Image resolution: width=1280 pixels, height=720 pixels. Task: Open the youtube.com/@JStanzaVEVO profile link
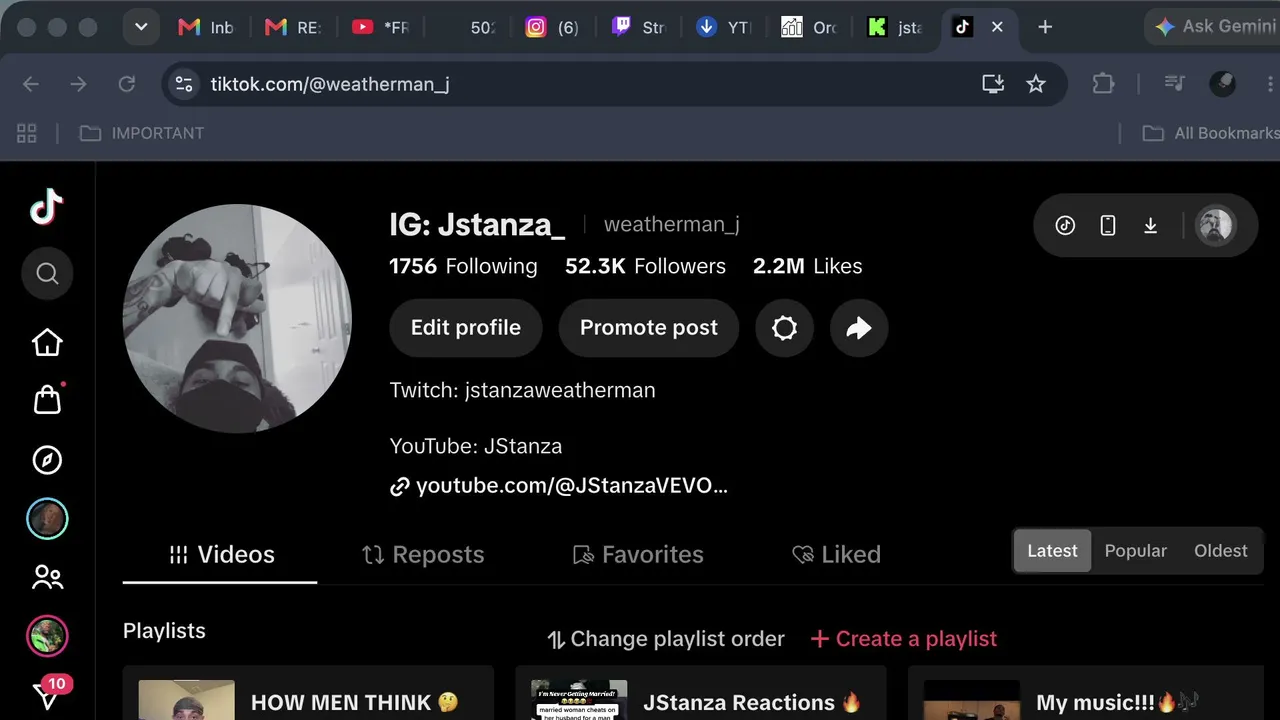(559, 486)
